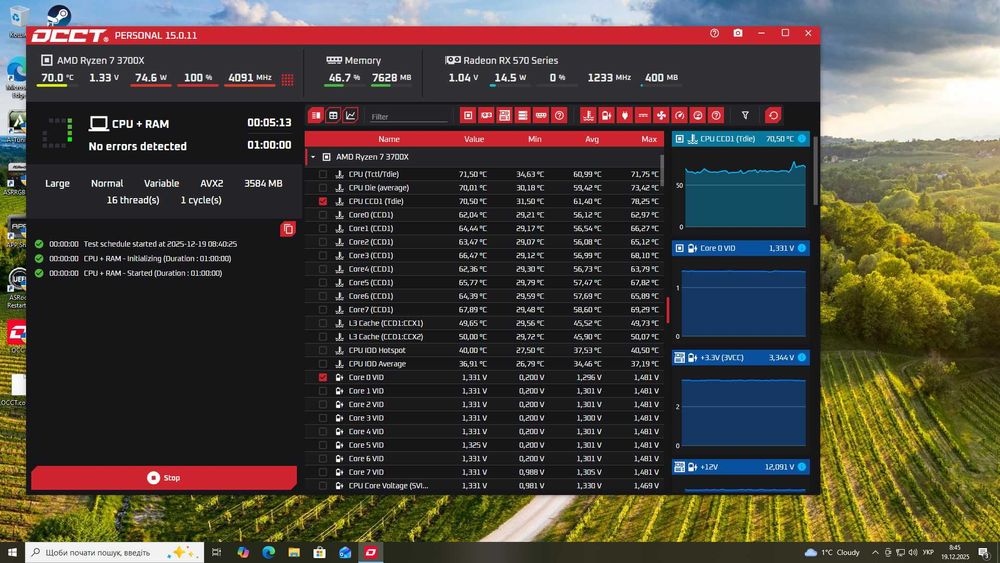Click the AVX2 instruction set label
This screenshot has width=1000, height=563.
click(x=212, y=183)
